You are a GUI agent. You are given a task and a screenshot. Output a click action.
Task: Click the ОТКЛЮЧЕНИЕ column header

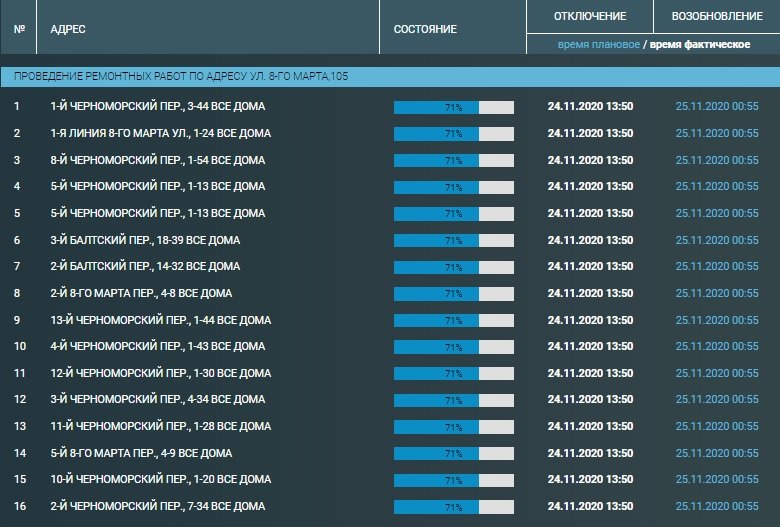pos(589,16)
